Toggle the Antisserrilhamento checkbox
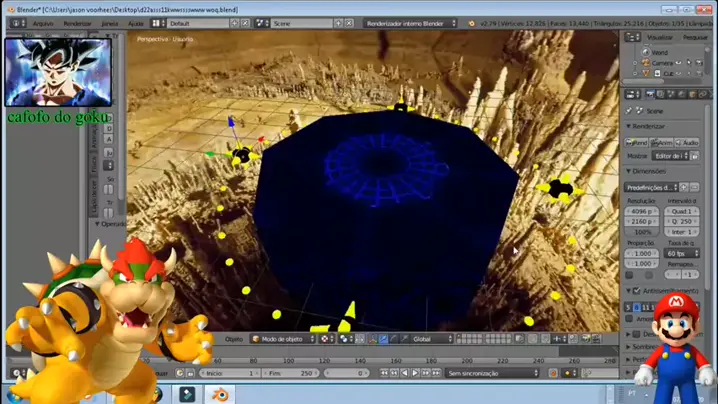This screenshot has height=404, width=718. click(x=636, y=291)
